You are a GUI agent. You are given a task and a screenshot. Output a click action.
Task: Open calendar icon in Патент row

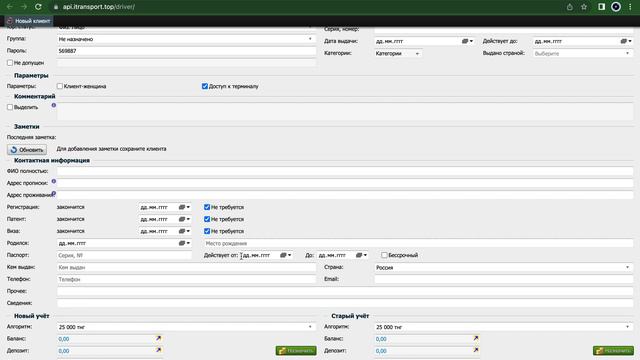click(184, 219)
